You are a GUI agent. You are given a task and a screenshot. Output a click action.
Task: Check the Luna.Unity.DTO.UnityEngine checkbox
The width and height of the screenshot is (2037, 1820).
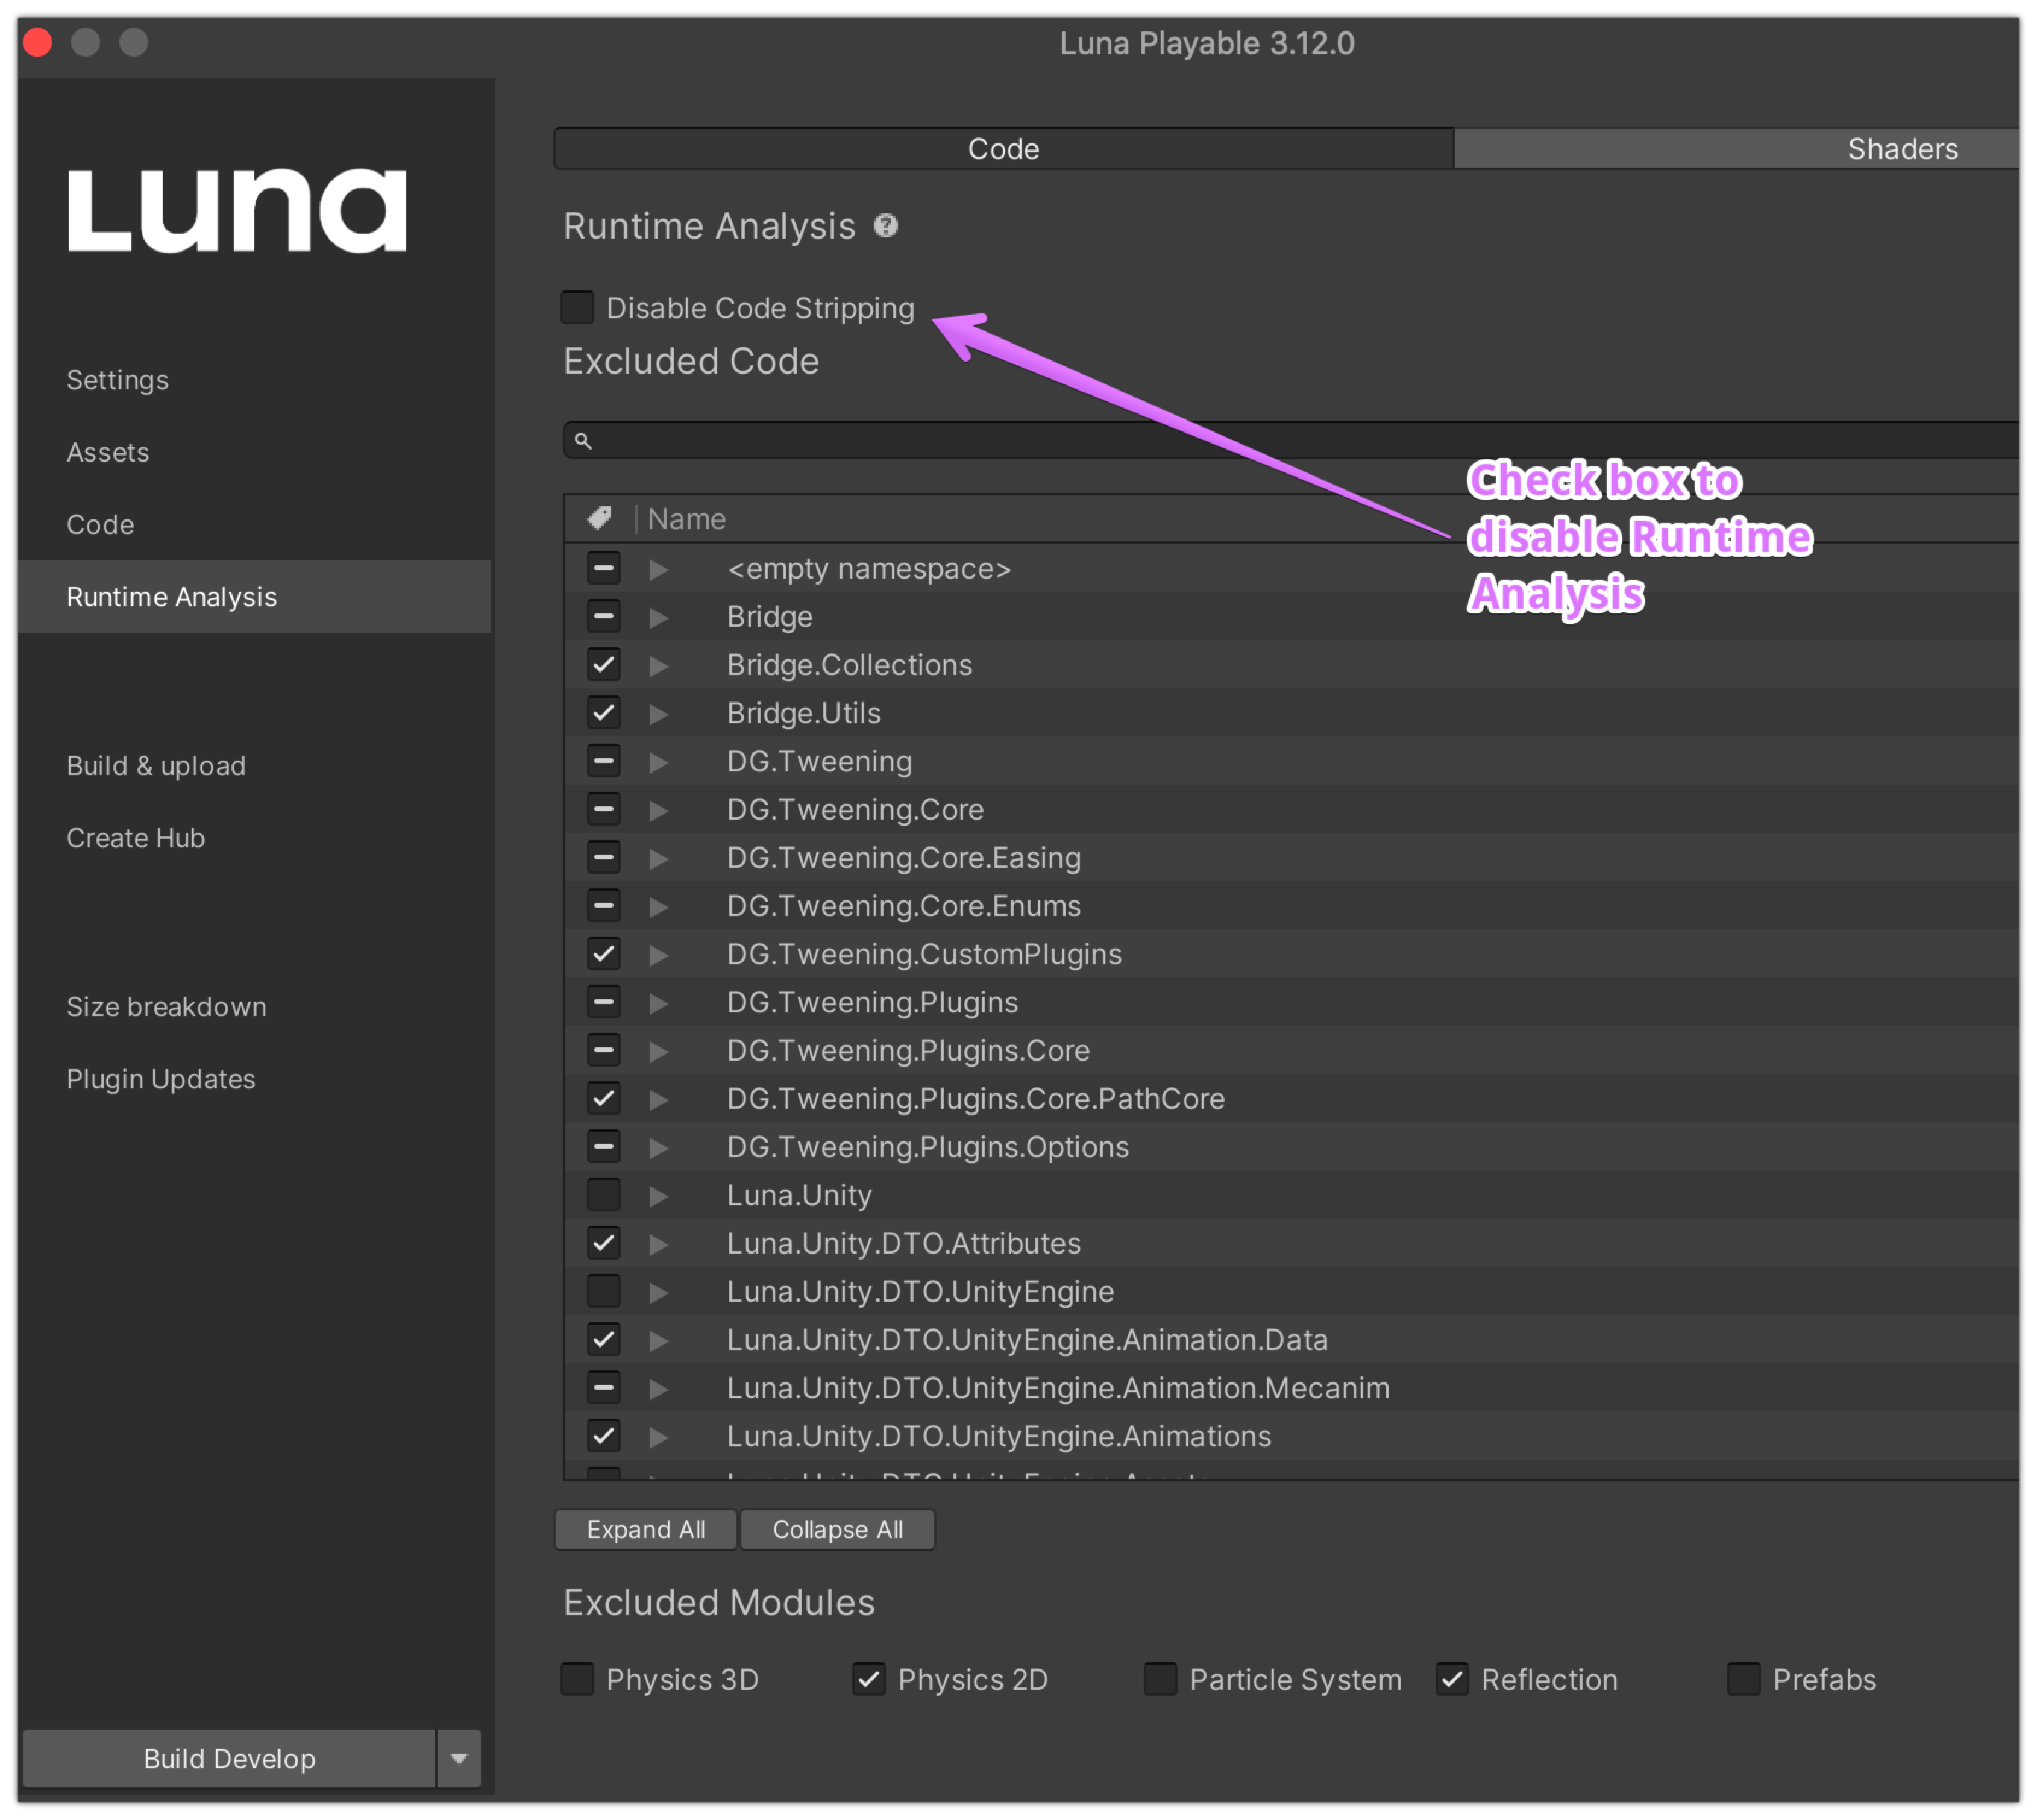click(x=603, y=1291)
